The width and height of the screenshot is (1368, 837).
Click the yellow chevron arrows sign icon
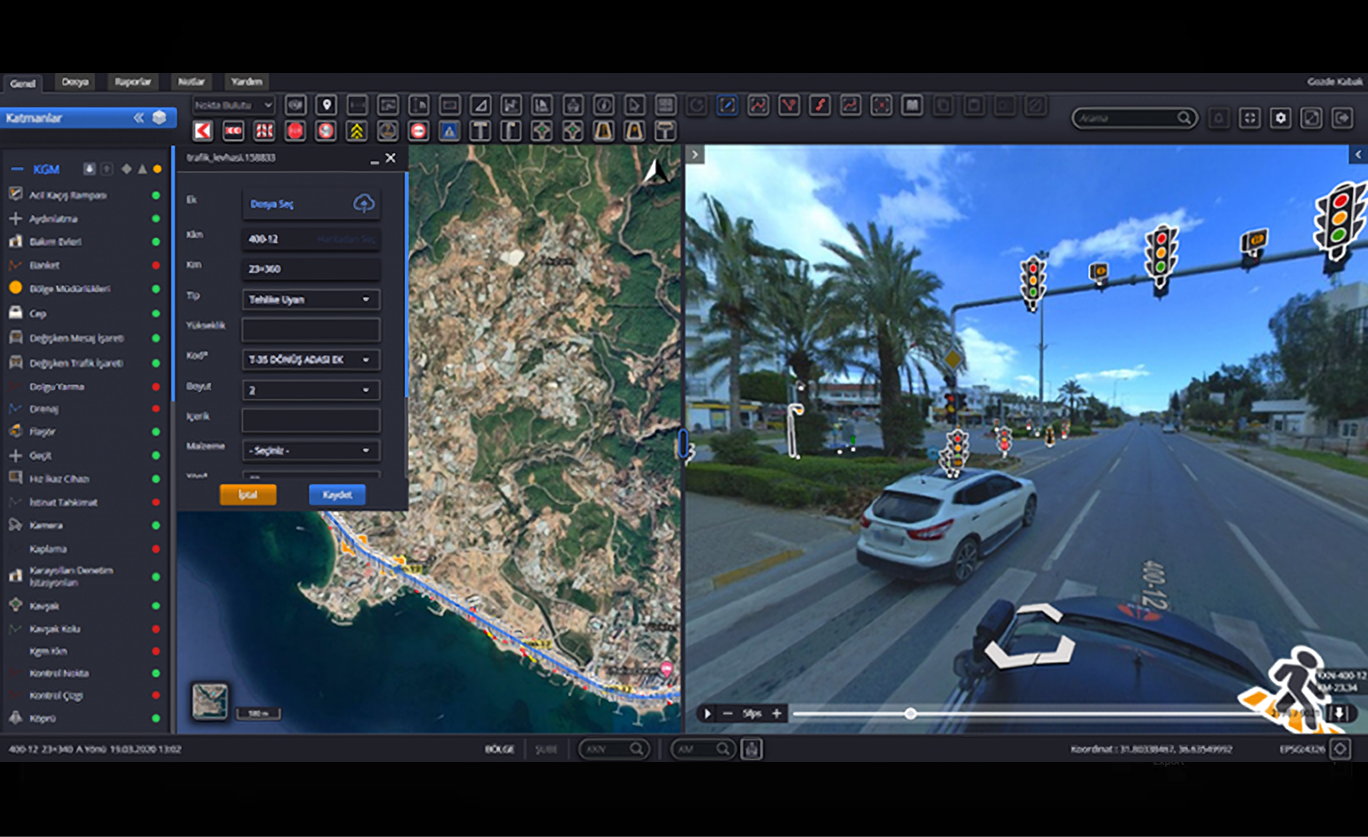point(356,131)
